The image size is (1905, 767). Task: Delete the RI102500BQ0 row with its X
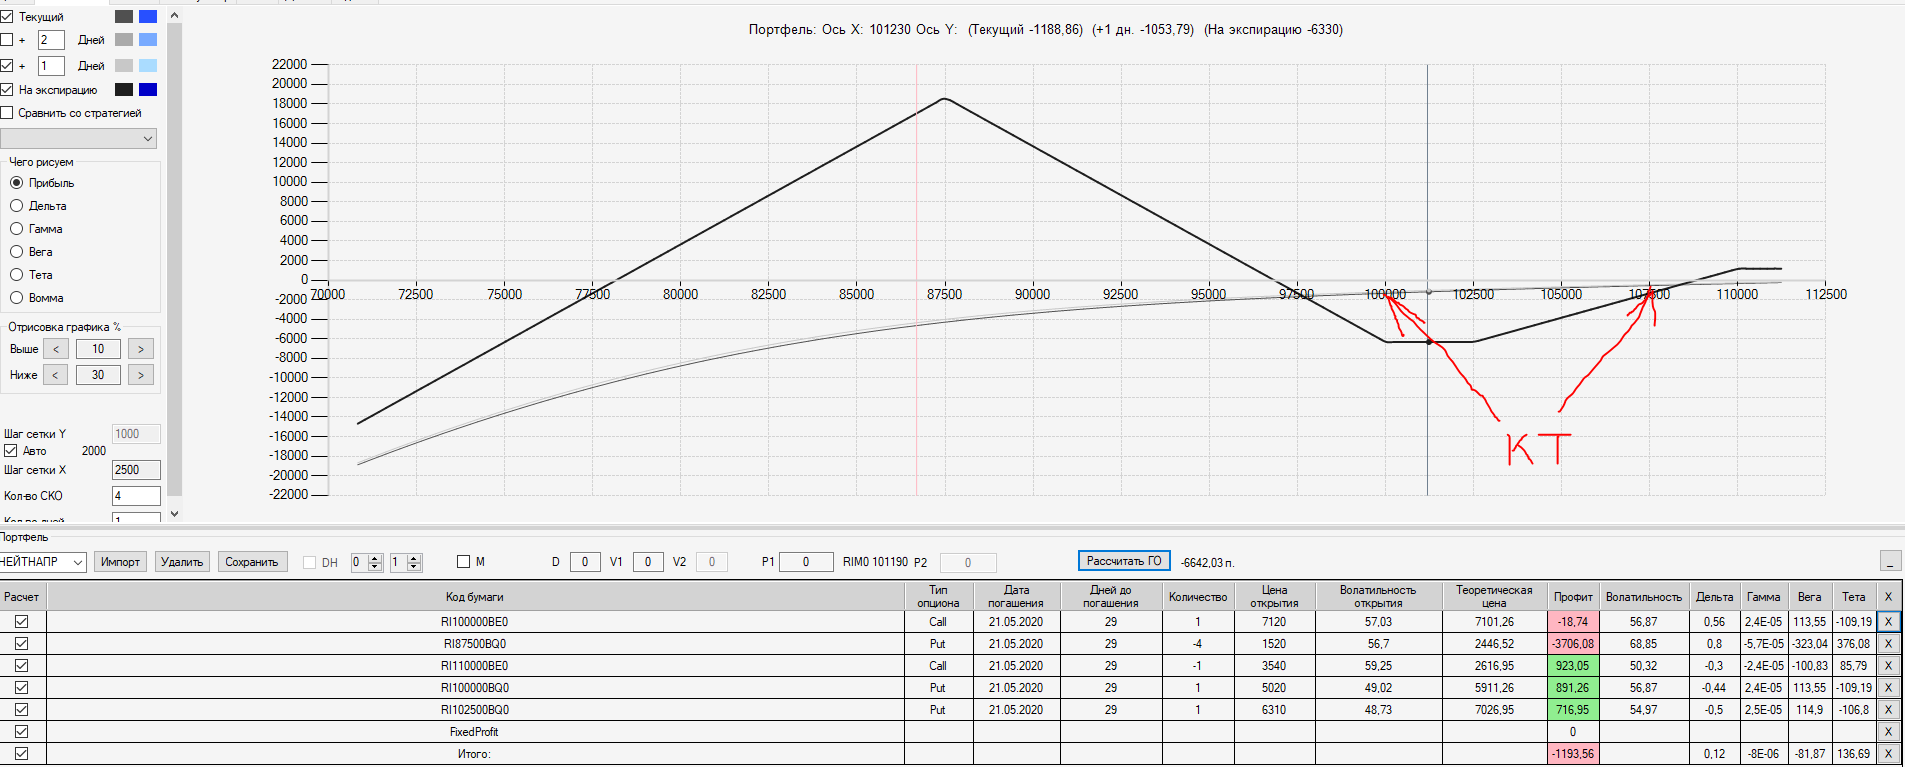tap(1888, 710)
